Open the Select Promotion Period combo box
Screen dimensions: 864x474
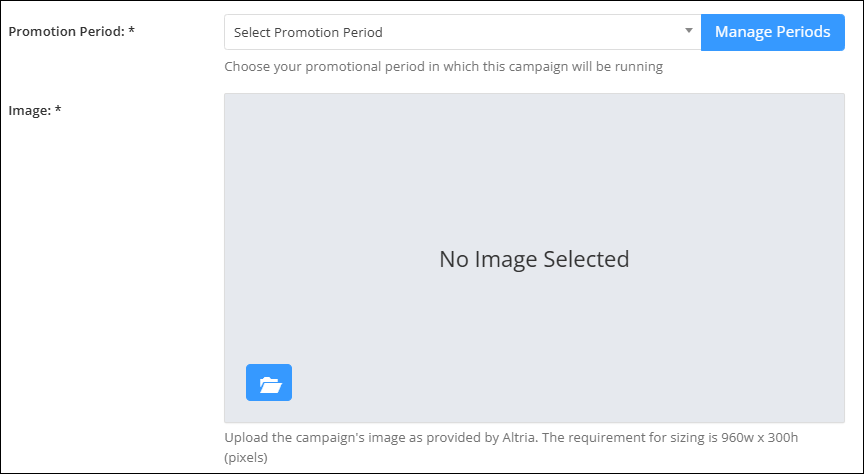point(462,32)
